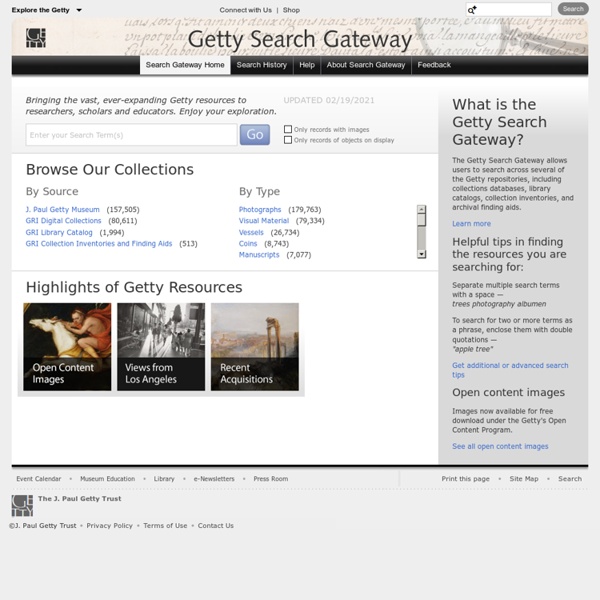Click the Connect with Us link

246,10
